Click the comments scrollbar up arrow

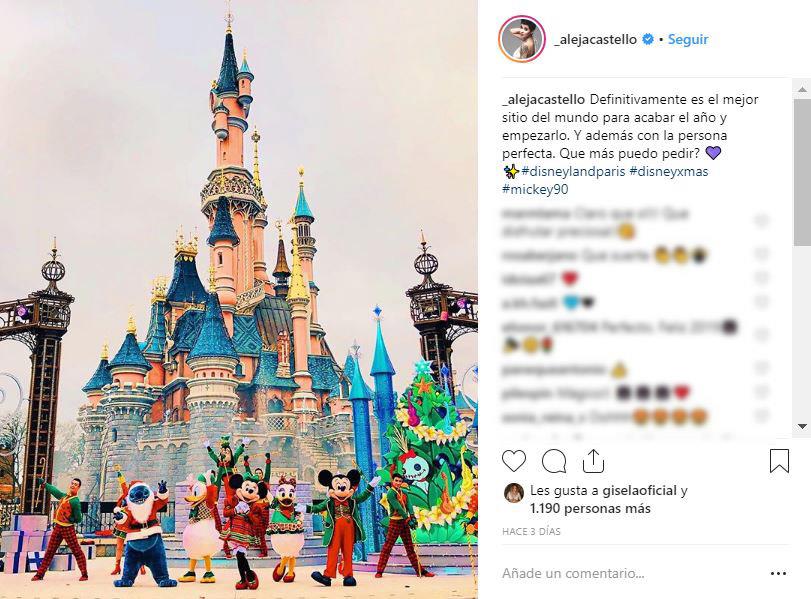(x=802, y=90)
